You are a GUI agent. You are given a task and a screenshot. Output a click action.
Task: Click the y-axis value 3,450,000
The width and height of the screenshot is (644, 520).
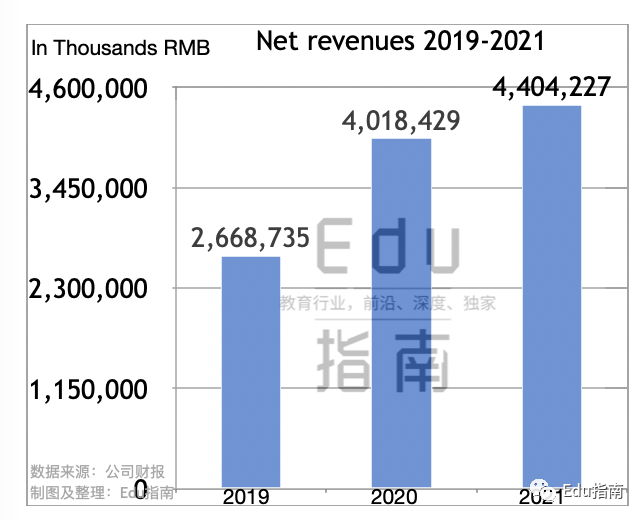coord(88,189)
